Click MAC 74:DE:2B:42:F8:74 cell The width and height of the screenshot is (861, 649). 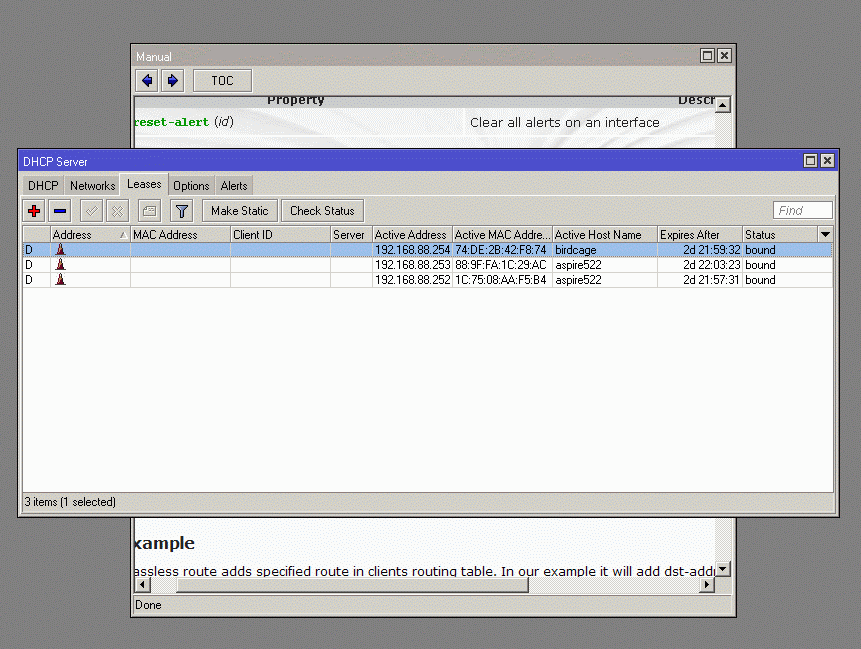tap(501, 250)
